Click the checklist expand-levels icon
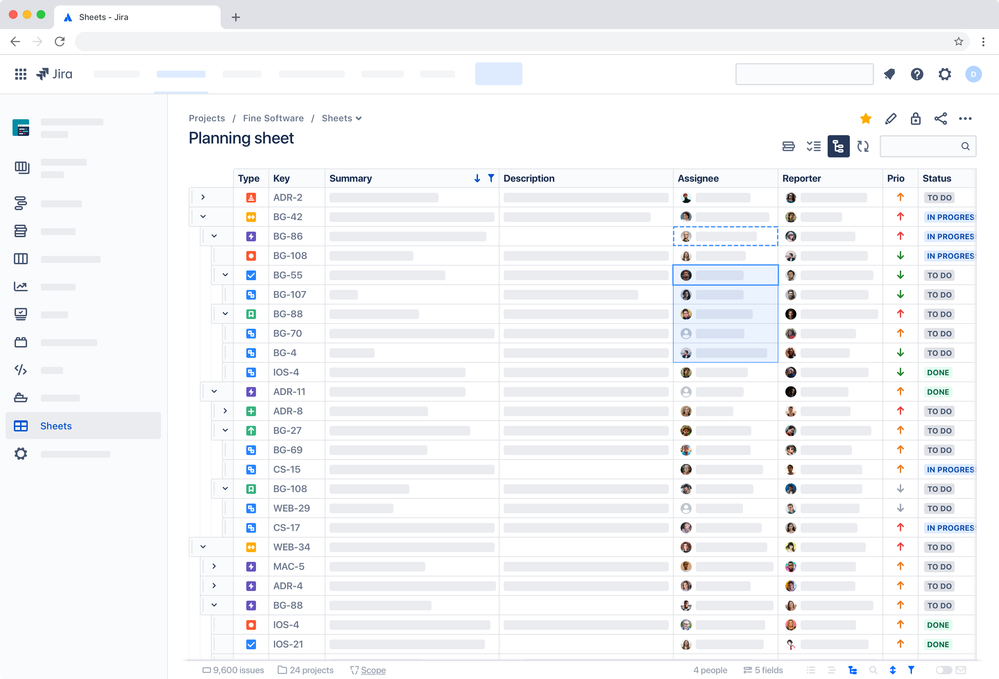 click(814, 147)
